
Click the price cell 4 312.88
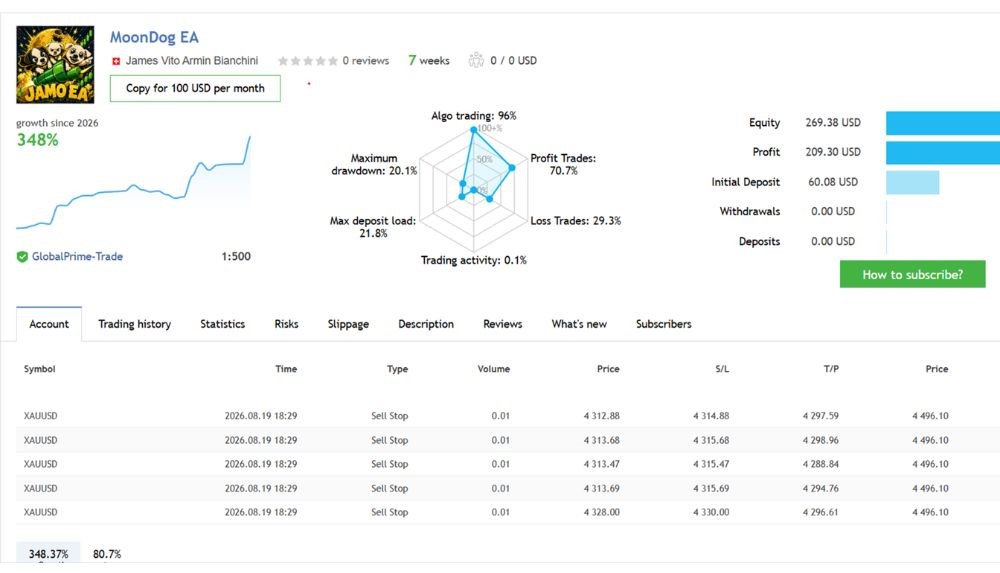[x=601, y=415]
